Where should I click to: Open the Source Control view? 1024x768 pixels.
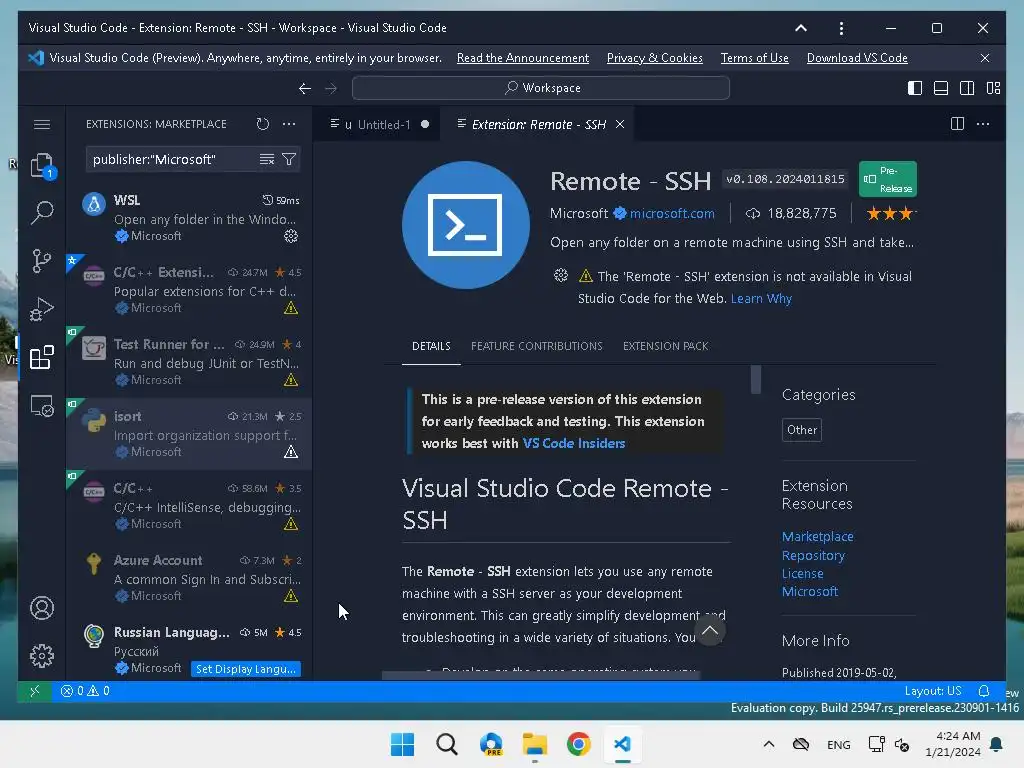[x=42, y=261]
